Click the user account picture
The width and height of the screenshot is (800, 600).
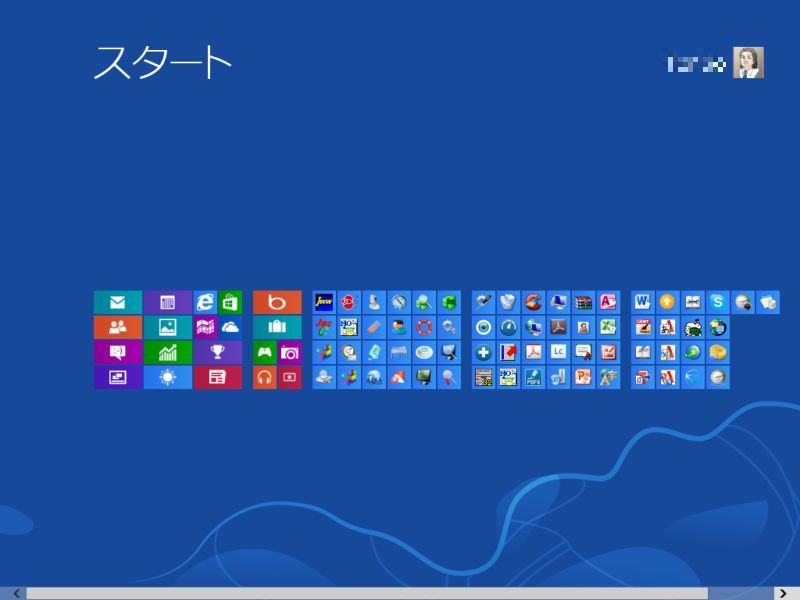pos(748,63)
